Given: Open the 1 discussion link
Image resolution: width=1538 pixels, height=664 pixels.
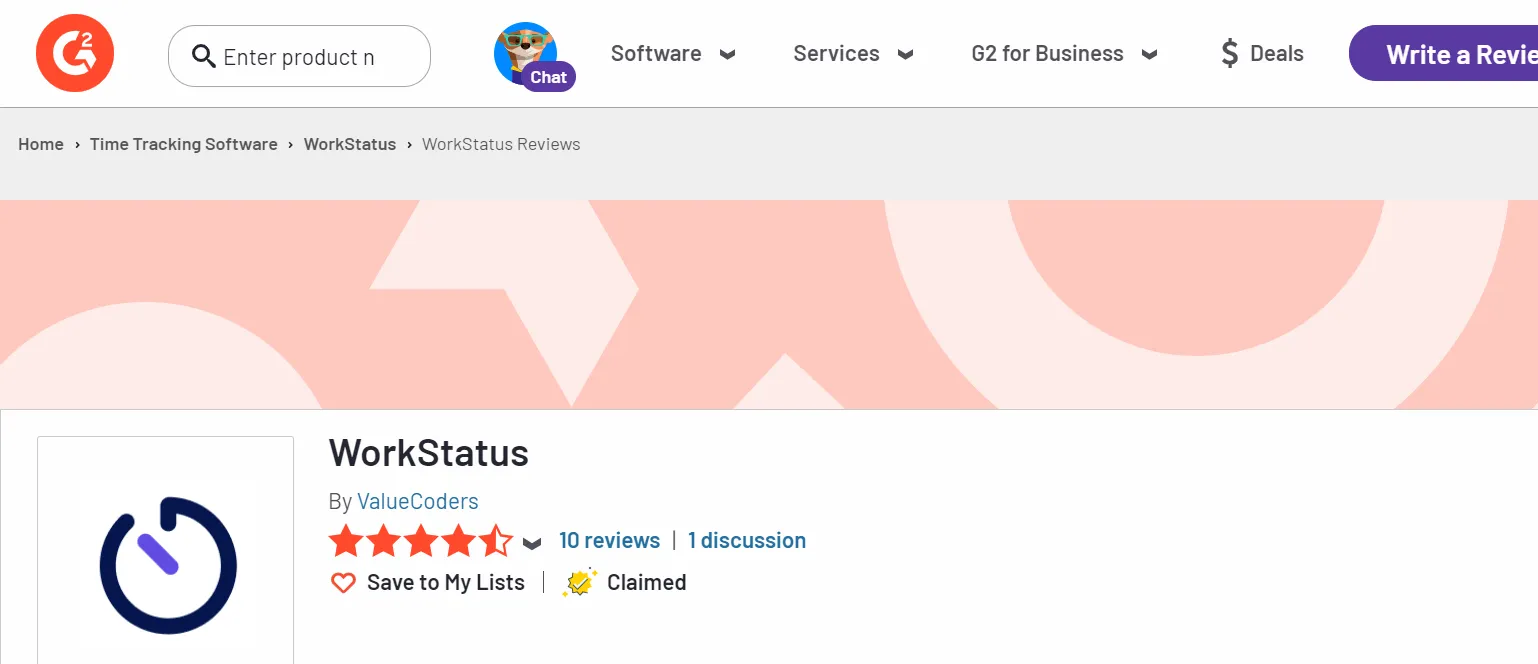Looking at the screenshot, I should pos(747,540).
